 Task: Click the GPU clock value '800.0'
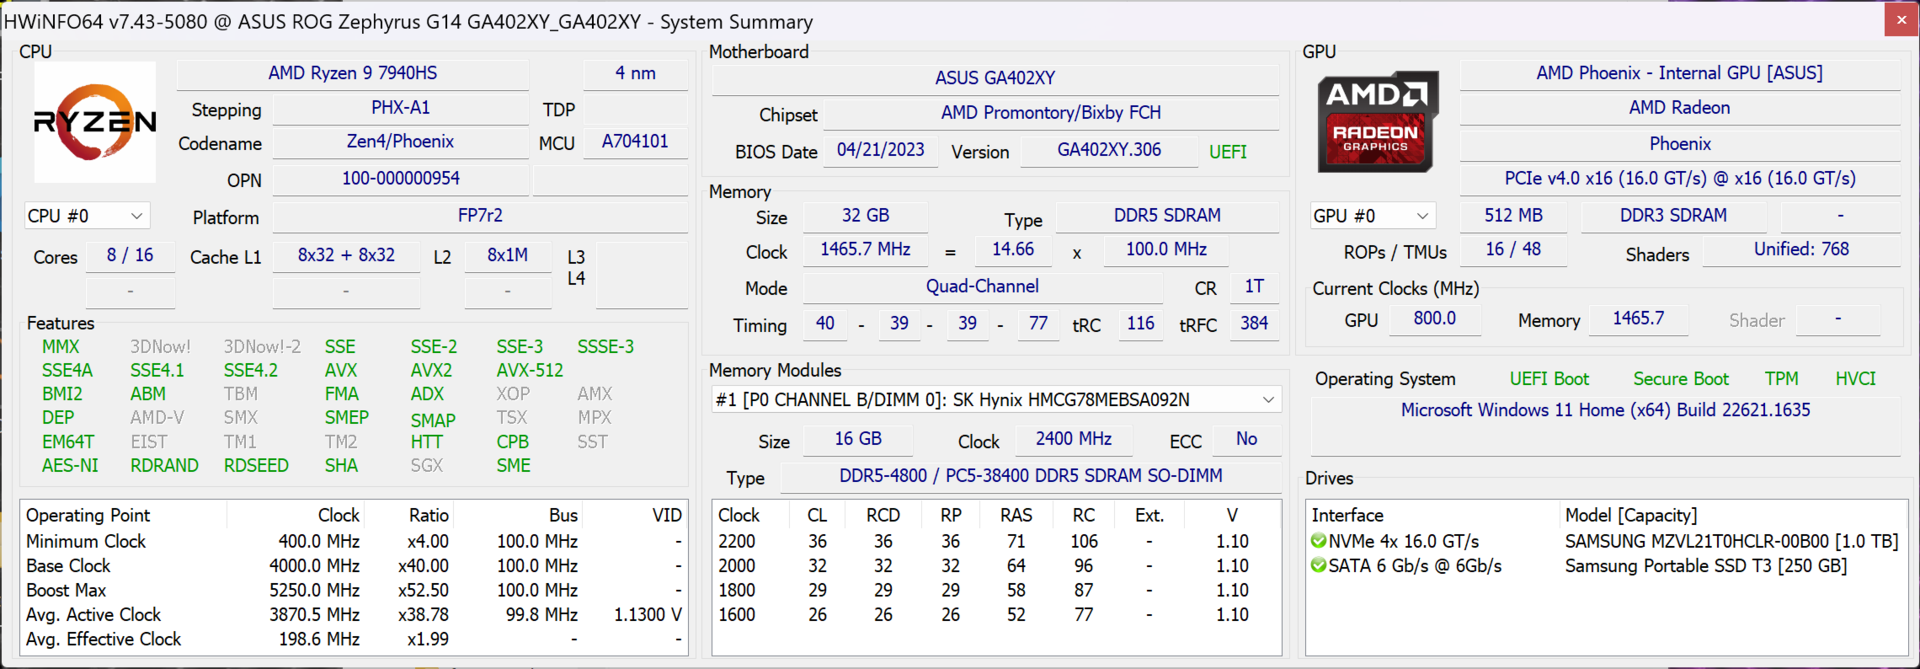1434,319
